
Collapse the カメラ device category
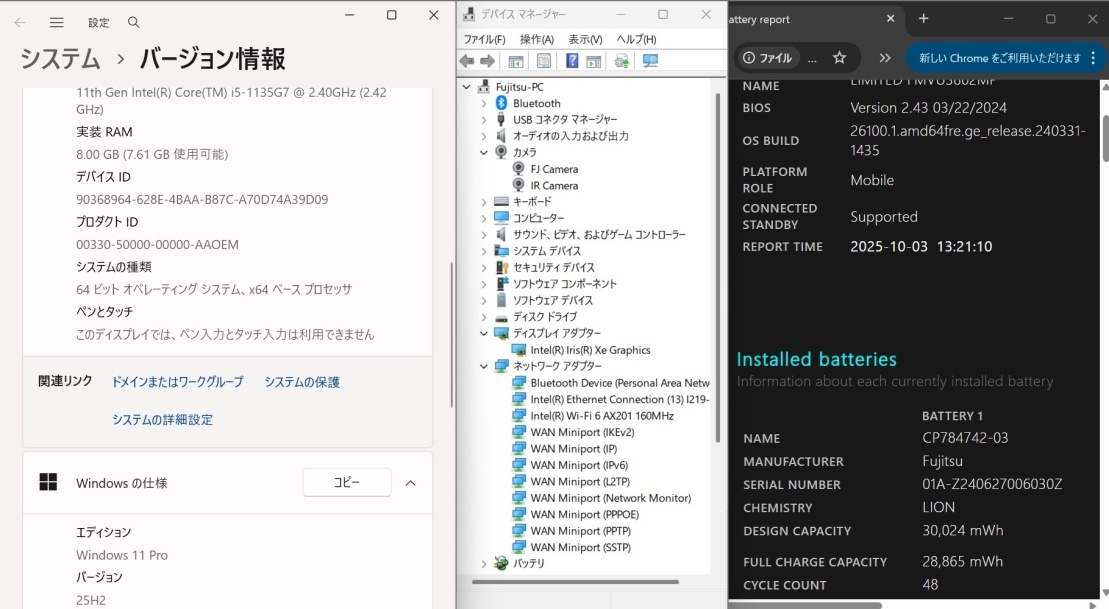point(483,152)
